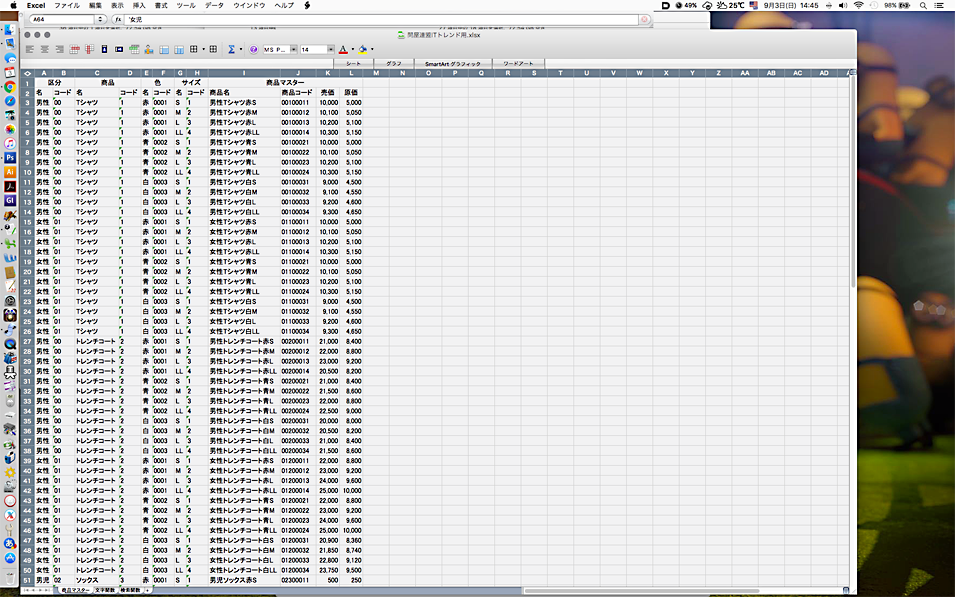Click the 商品マスター header cell
Viewport: 955px width, 597px height.
pos(285,82)
